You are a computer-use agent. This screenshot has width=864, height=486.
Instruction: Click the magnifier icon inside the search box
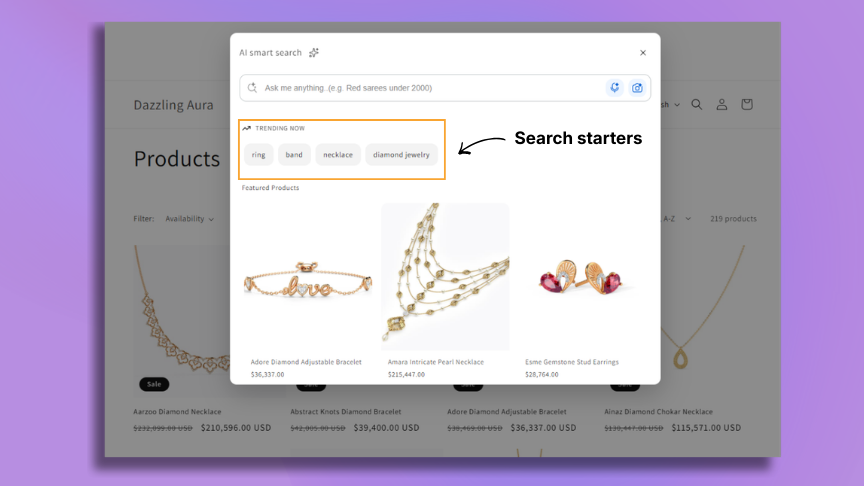252,88
